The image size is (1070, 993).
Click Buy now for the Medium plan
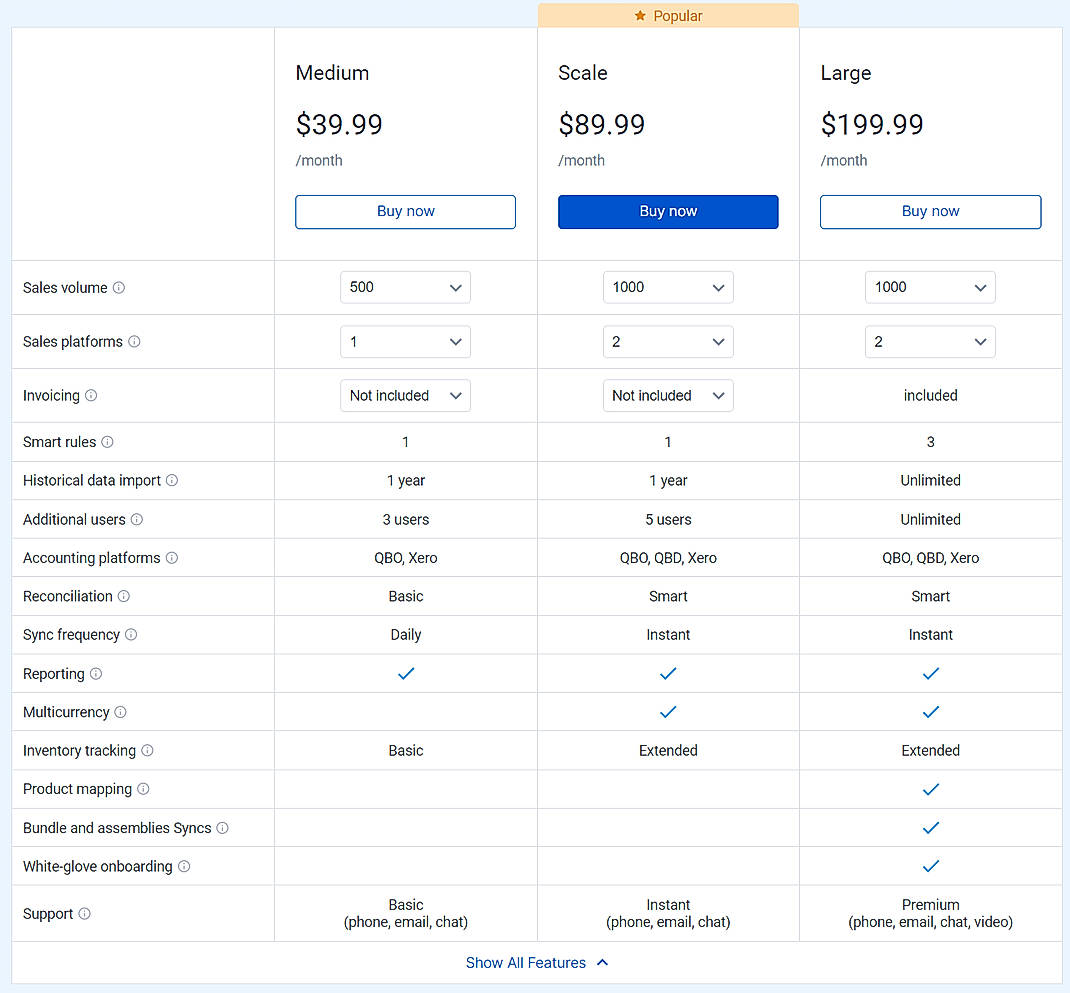[x=405, y=212]
